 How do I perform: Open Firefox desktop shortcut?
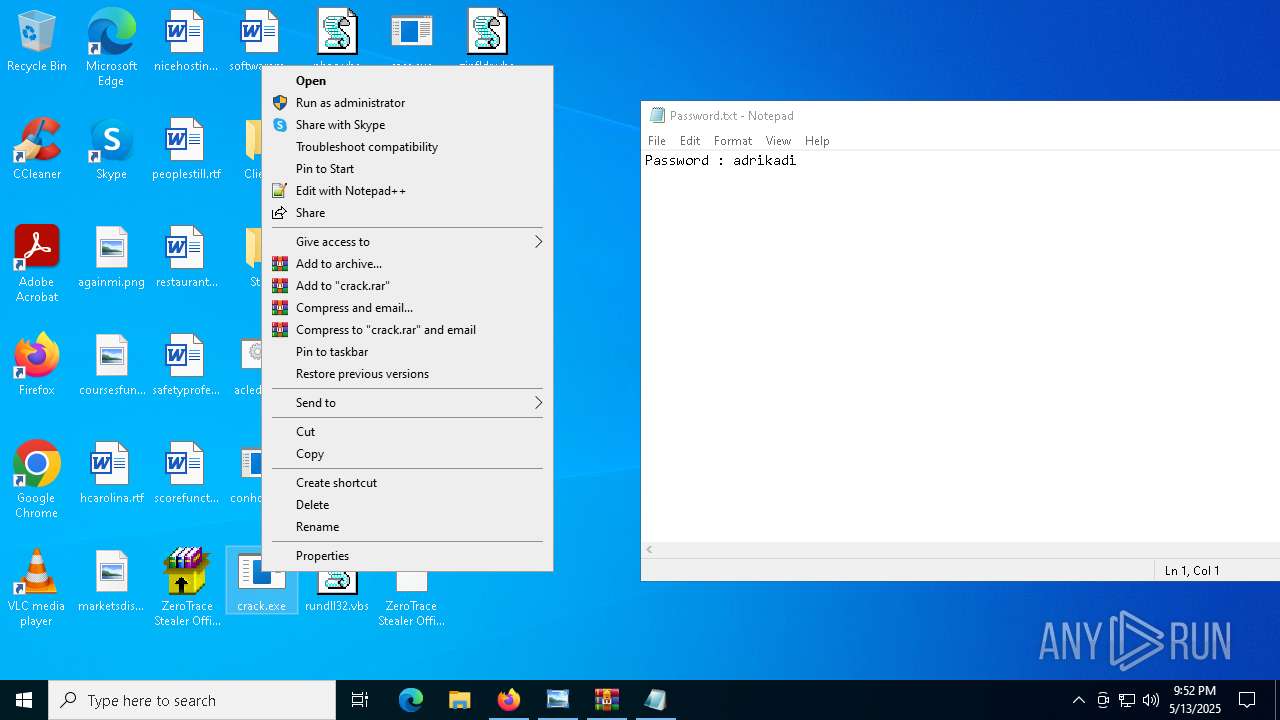click(37, 366)
